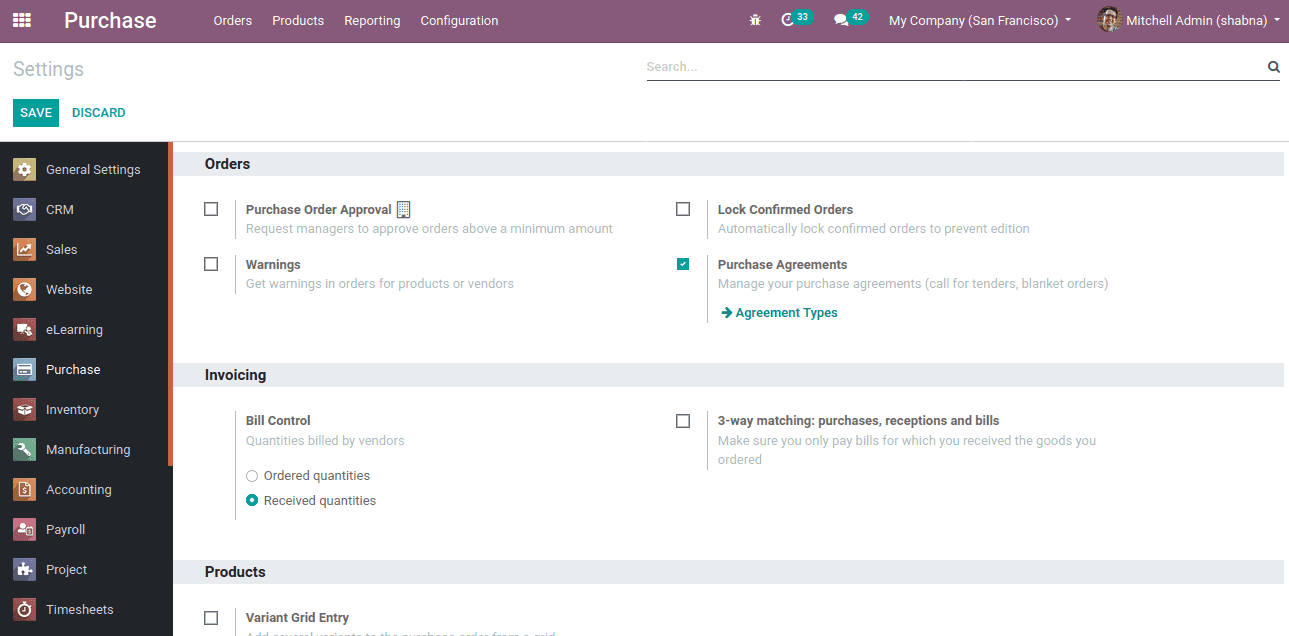This screenshot has height=636, width=1289.
Task: Open the Reporting menu
Action: (372, 20)
